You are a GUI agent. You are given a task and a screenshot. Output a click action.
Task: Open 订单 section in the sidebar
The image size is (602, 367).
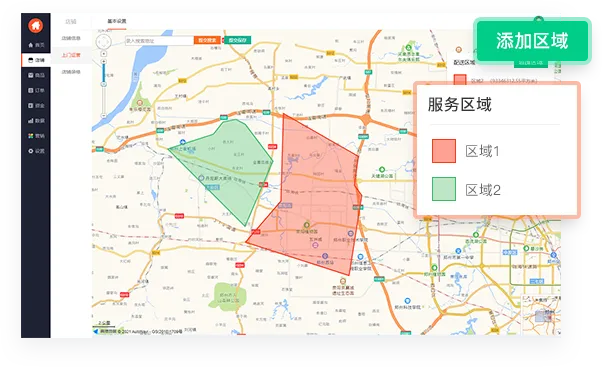tap(36, 90)
